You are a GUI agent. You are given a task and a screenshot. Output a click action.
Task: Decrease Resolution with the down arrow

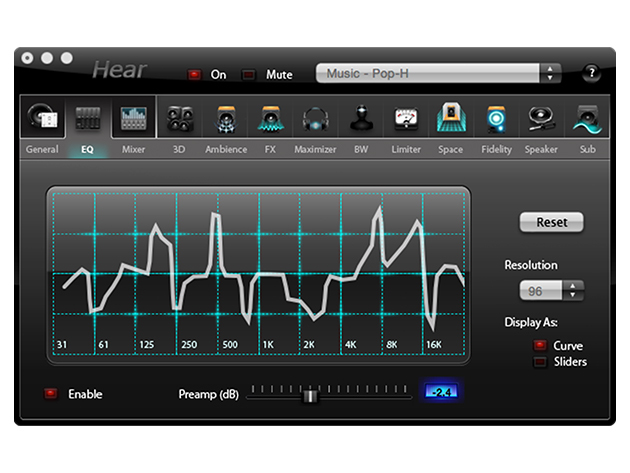(x=573, y=295)
